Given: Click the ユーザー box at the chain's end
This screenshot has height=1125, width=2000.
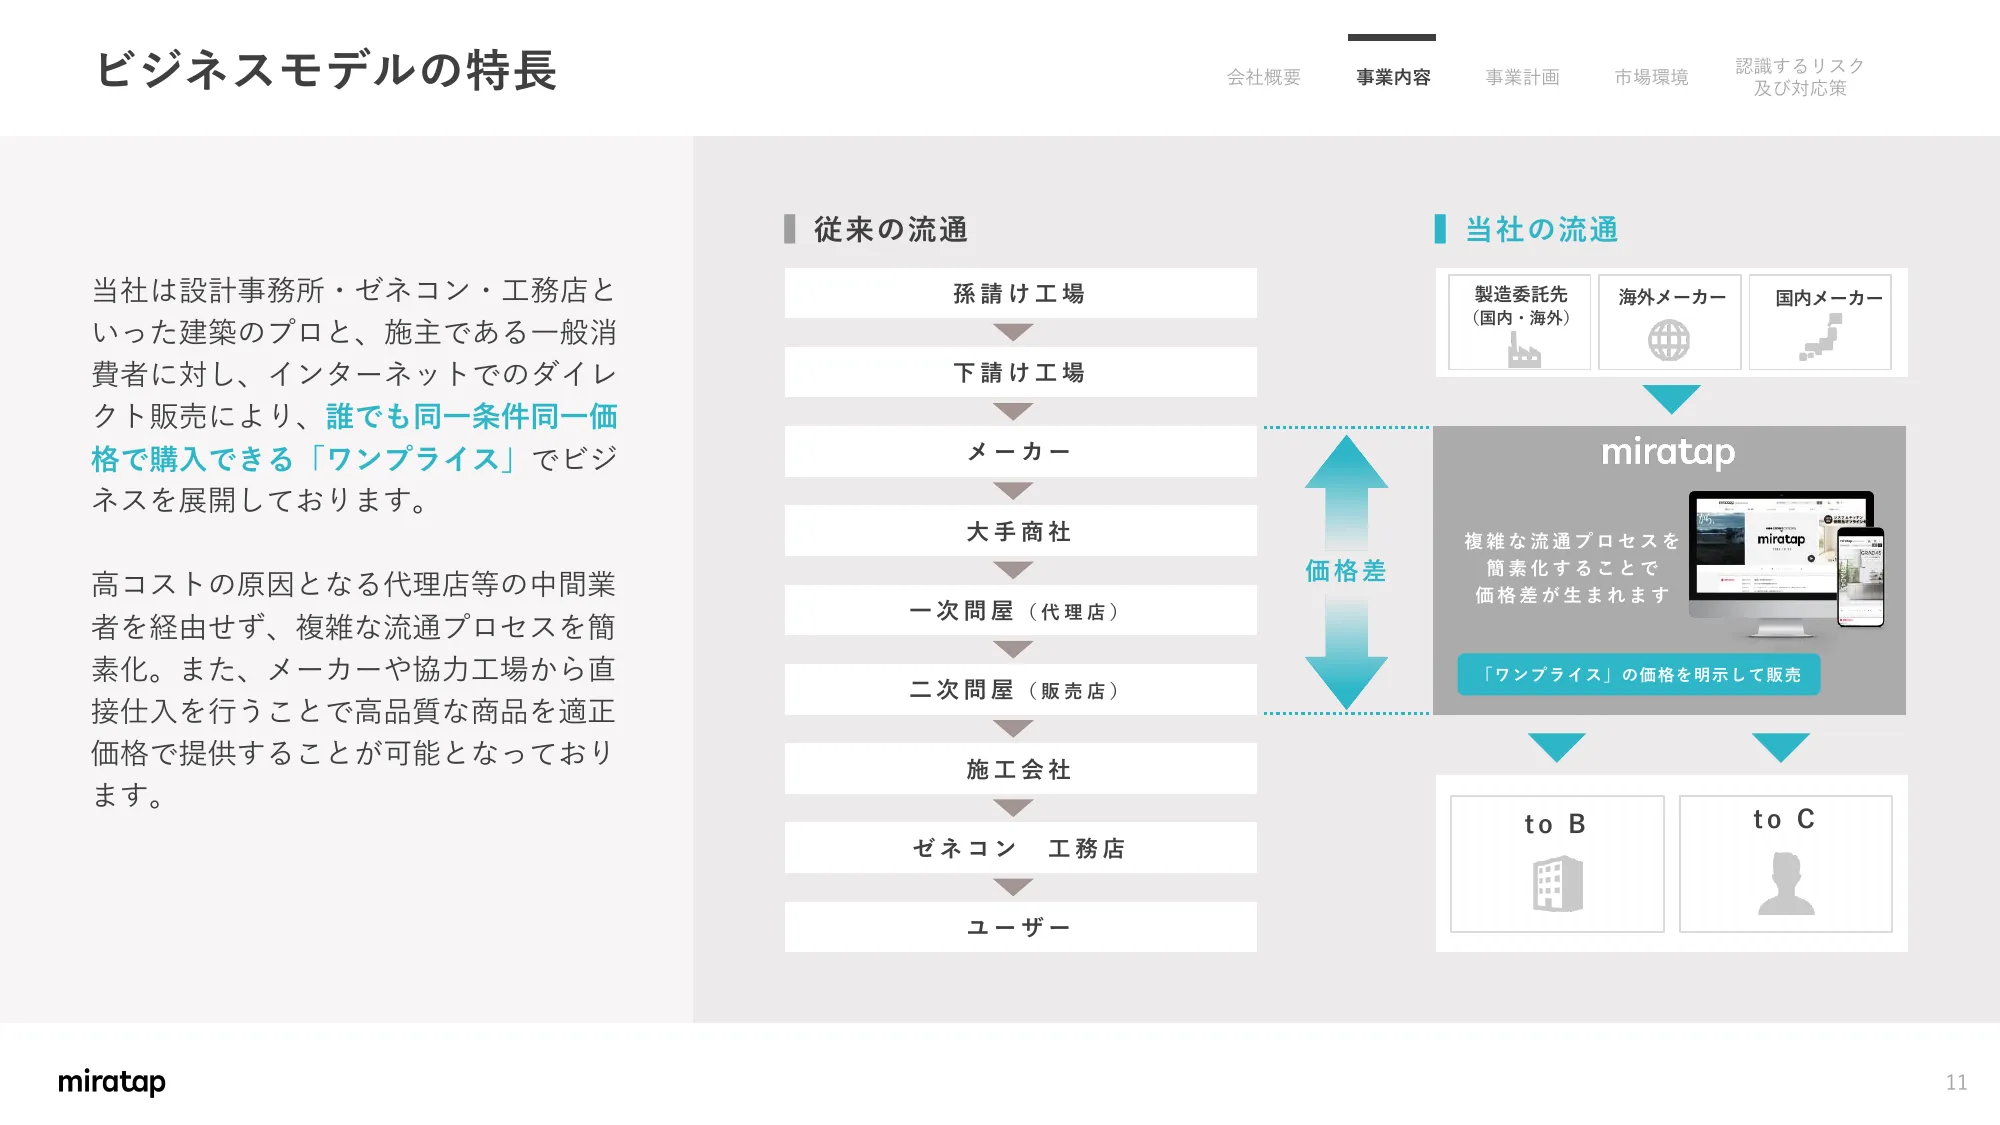Looking at the screenshot, I should [x=1020, y=927].
